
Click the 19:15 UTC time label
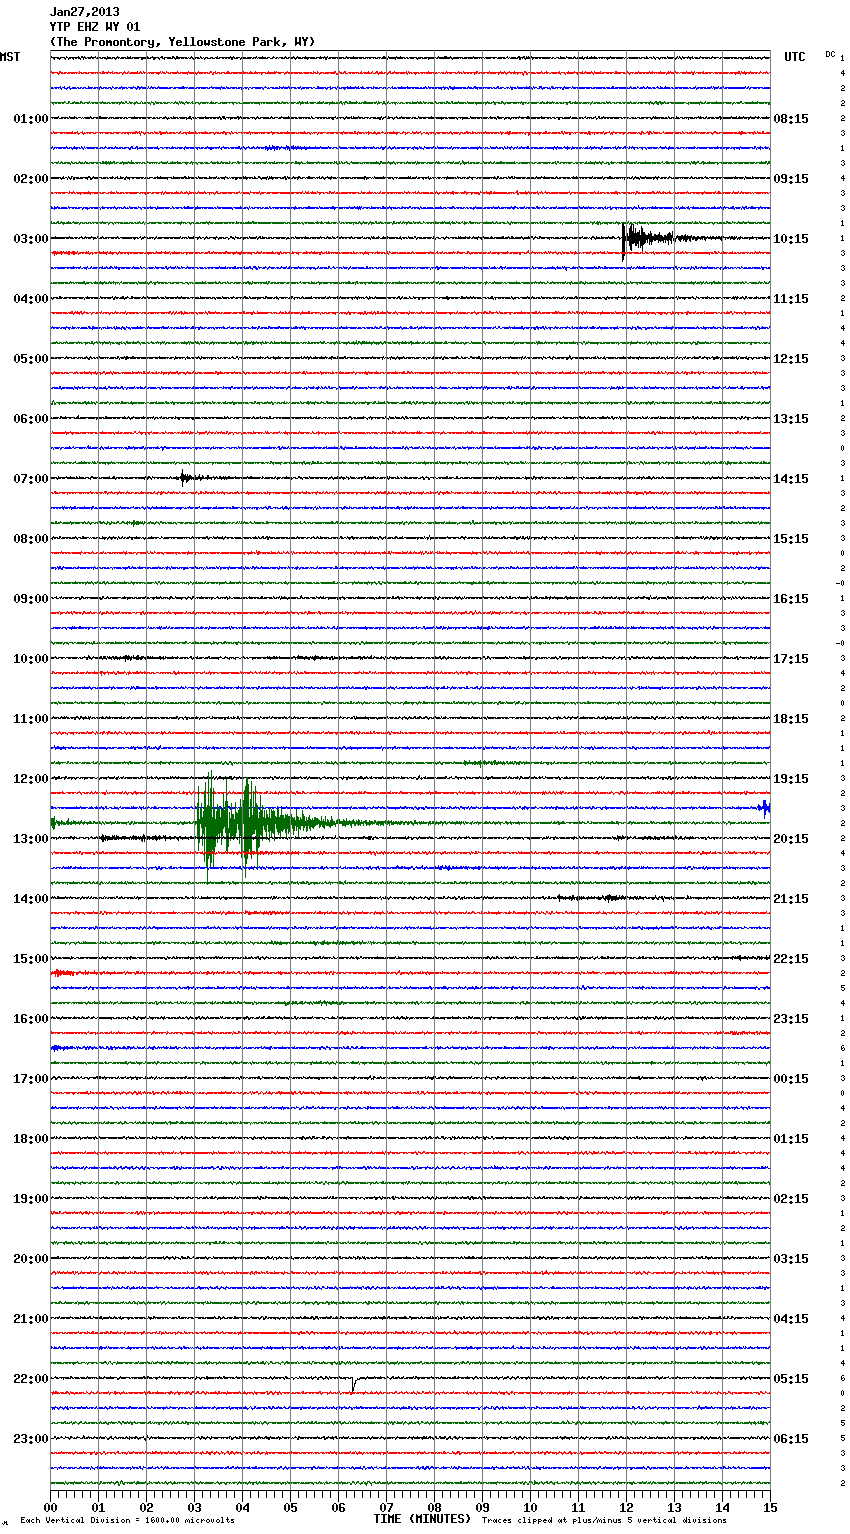point(791,779)
